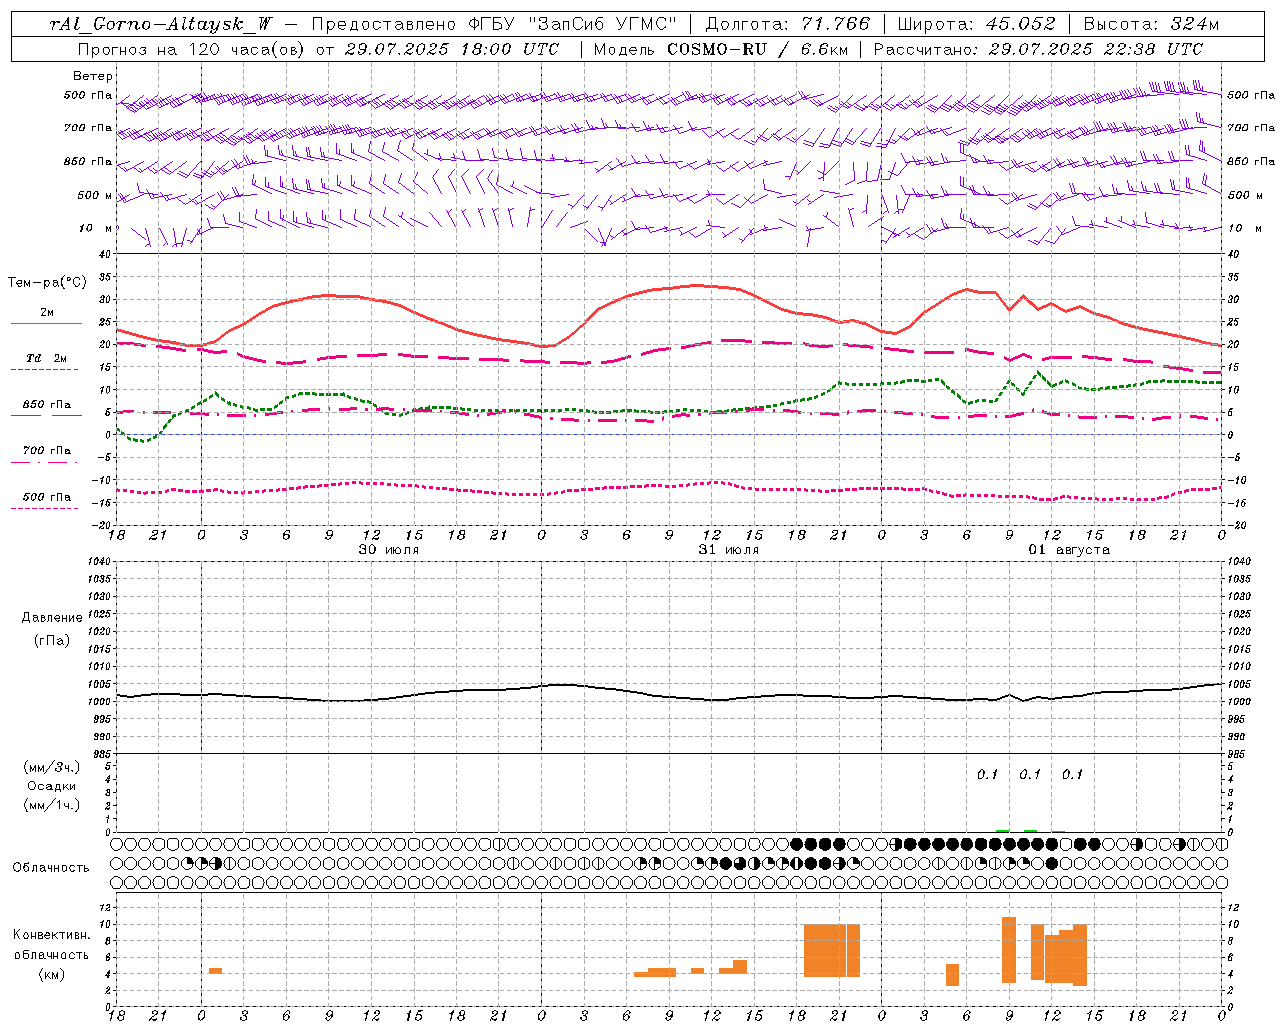Click the 01 августа date label
Screen dimensions: 1280x1024
tap(1069, 550)
